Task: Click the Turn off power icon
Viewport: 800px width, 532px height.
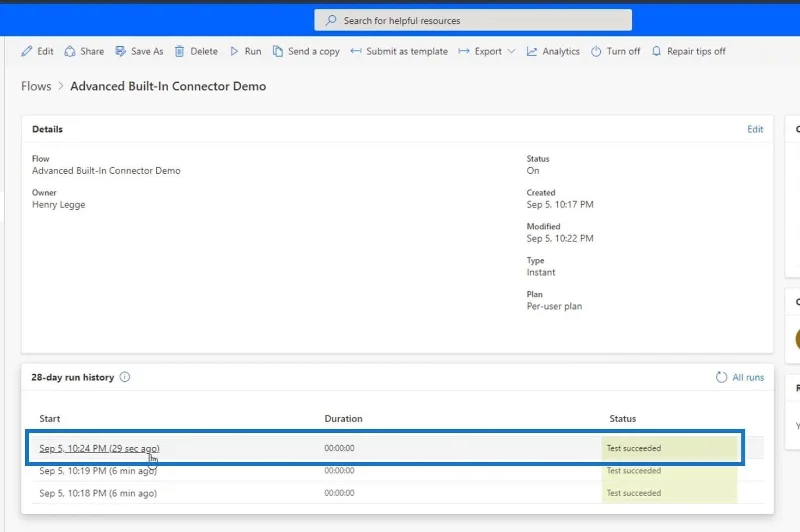Action: coord(596,51)
